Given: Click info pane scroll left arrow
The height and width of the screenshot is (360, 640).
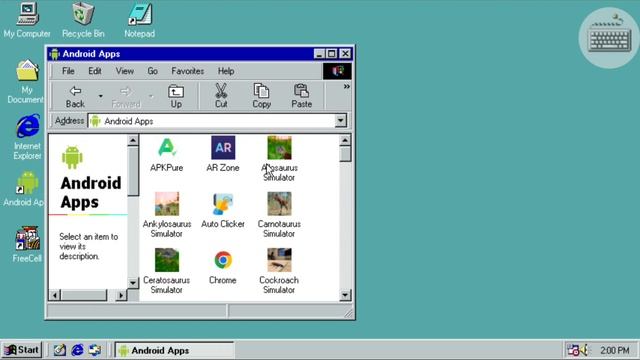Looking at the screenshot, I should point(55,295).
